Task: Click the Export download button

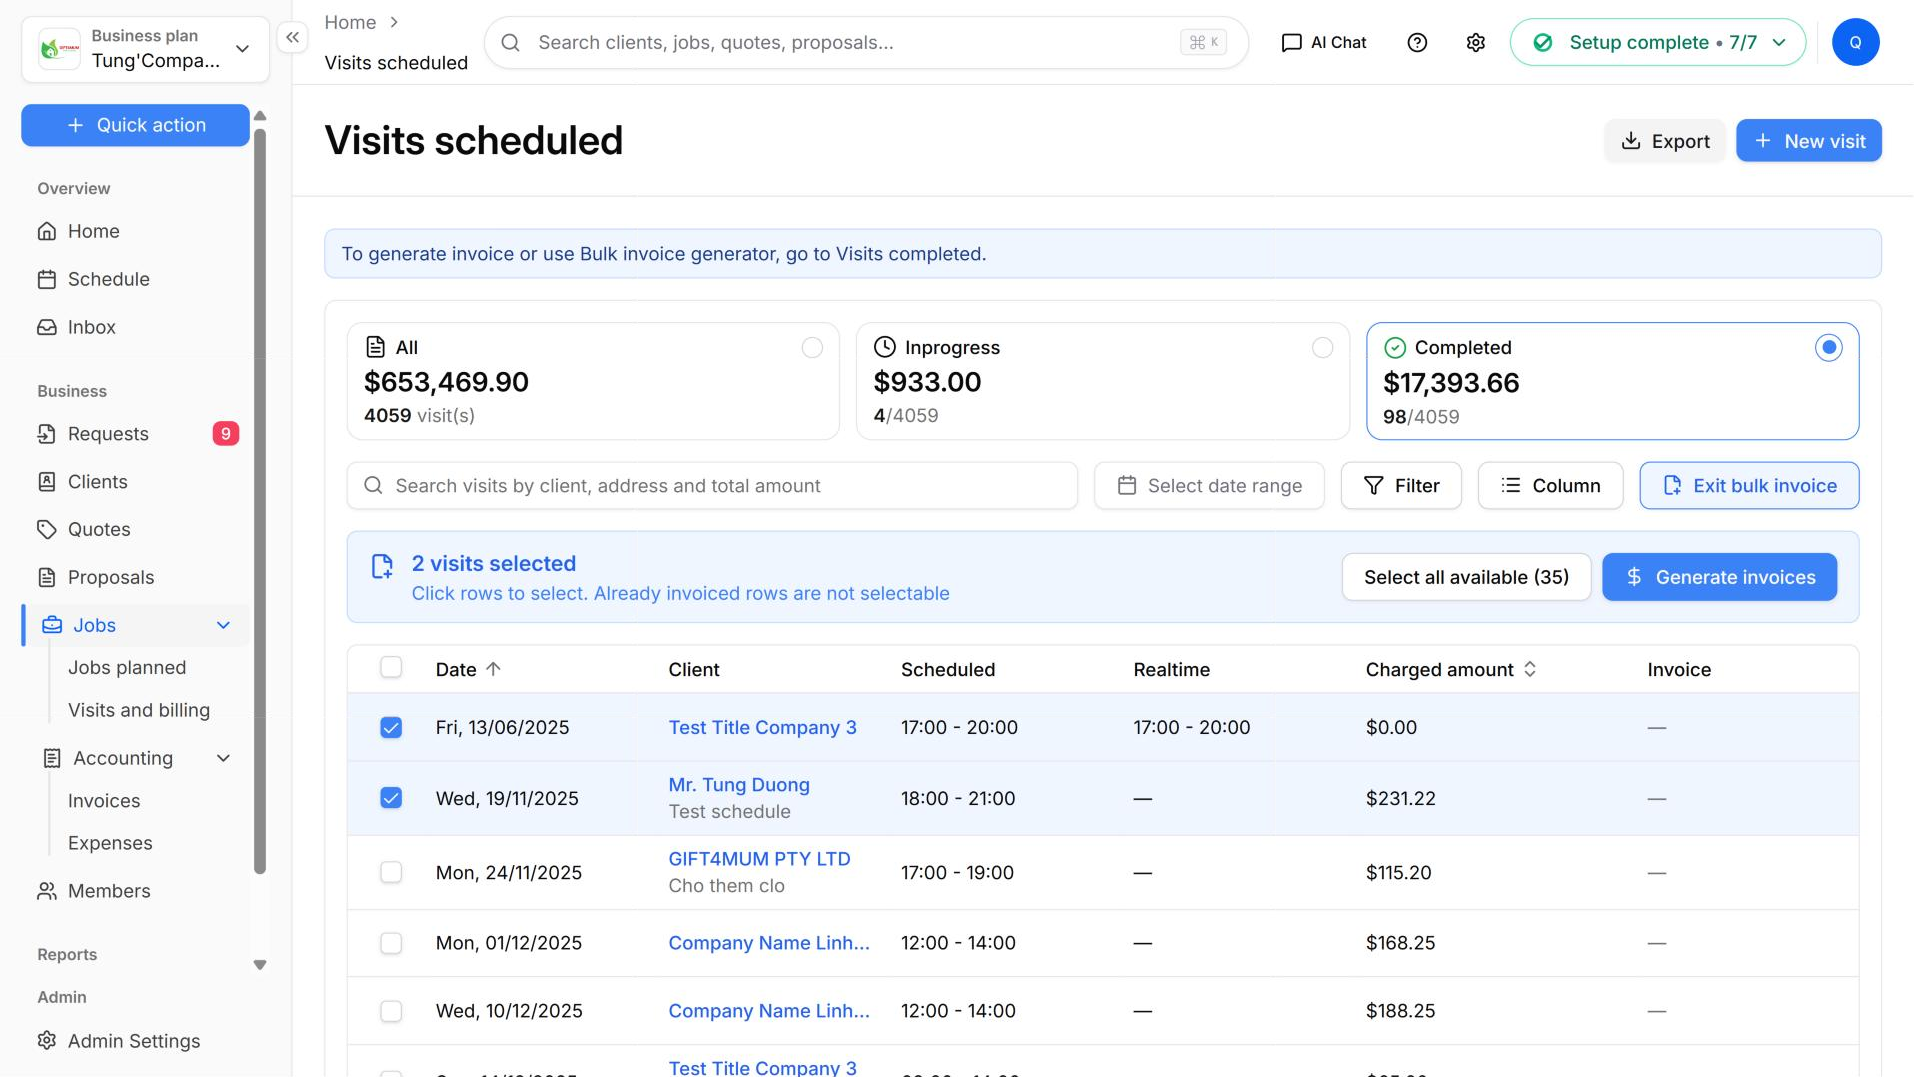Action: pos(1664,141)
